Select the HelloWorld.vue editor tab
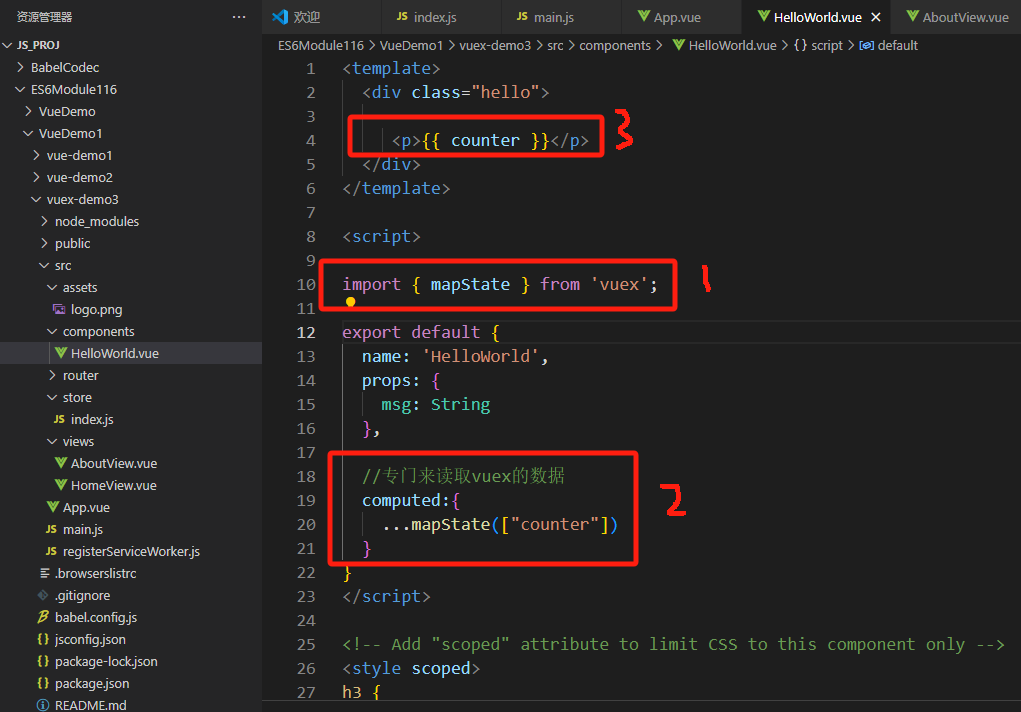This screenshot has height=712, width=1021. pyautogui.click(x=817, y=17)
